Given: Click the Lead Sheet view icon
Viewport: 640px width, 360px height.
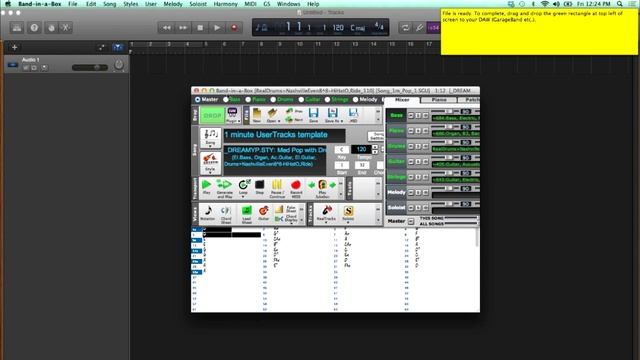Looking at the screenshot, I should (247, 214).
